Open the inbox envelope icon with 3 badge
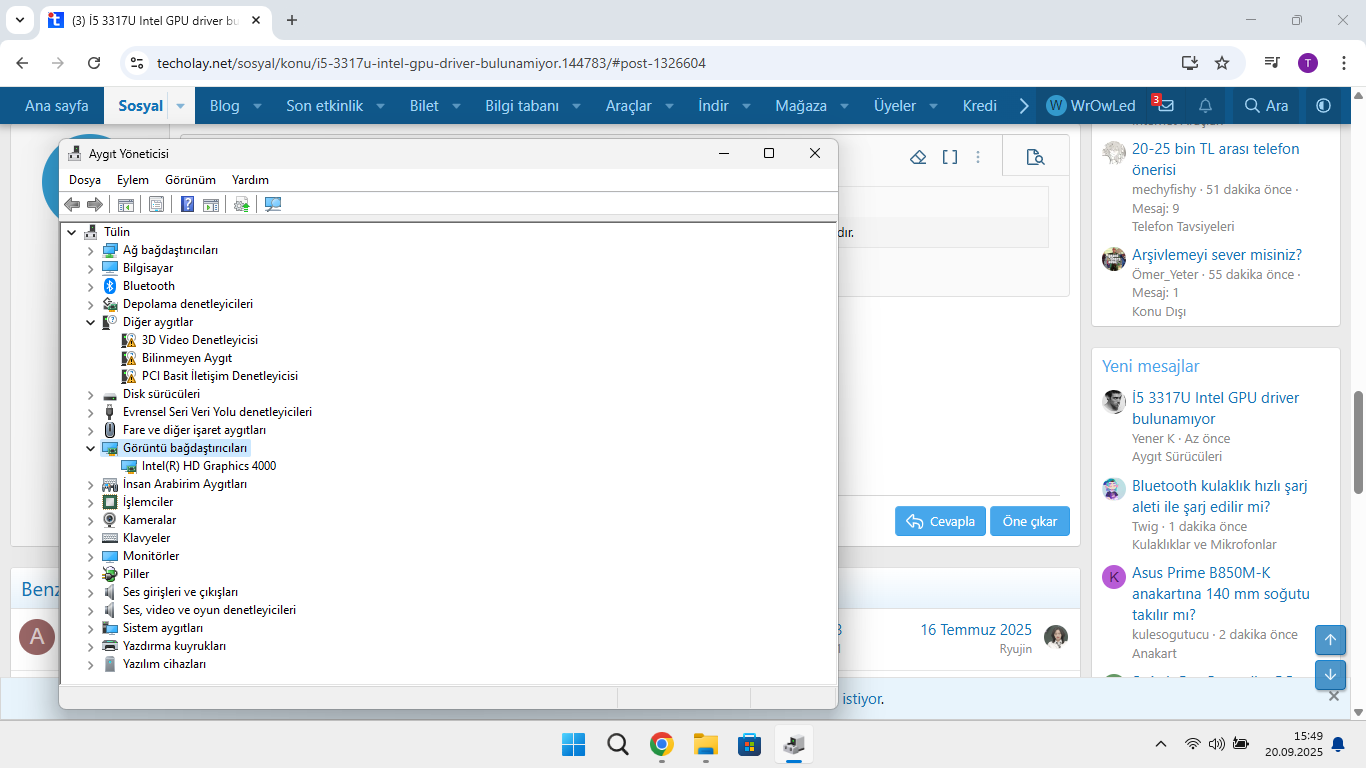 click(1164, 105)
